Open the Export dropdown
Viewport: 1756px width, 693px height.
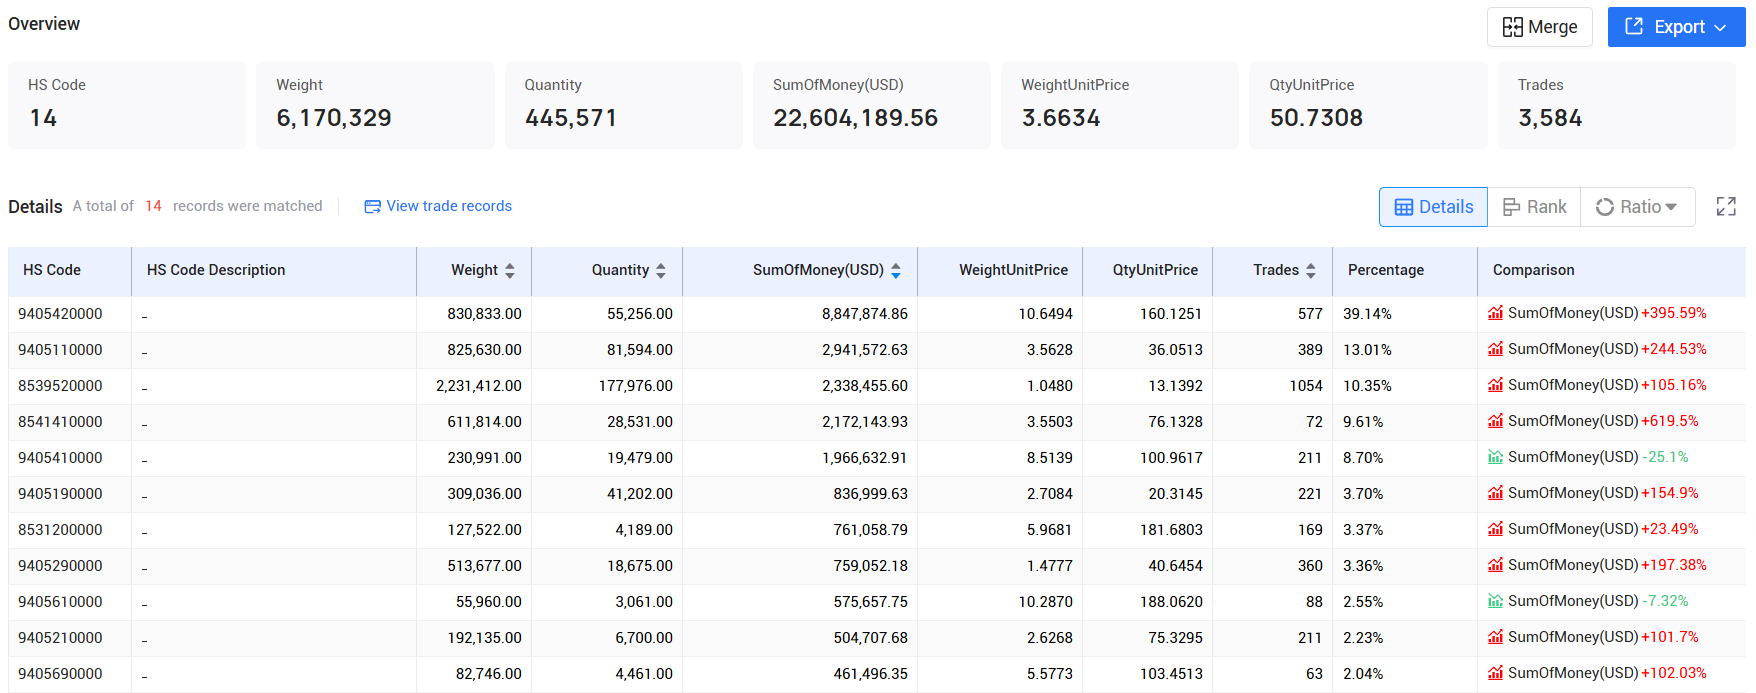tap(1676, 27)
